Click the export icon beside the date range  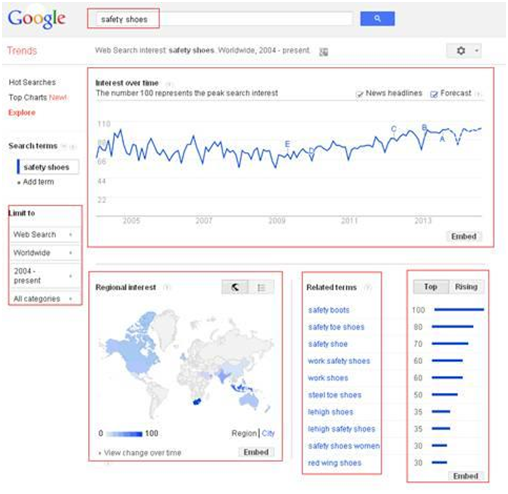pos(323,52)
